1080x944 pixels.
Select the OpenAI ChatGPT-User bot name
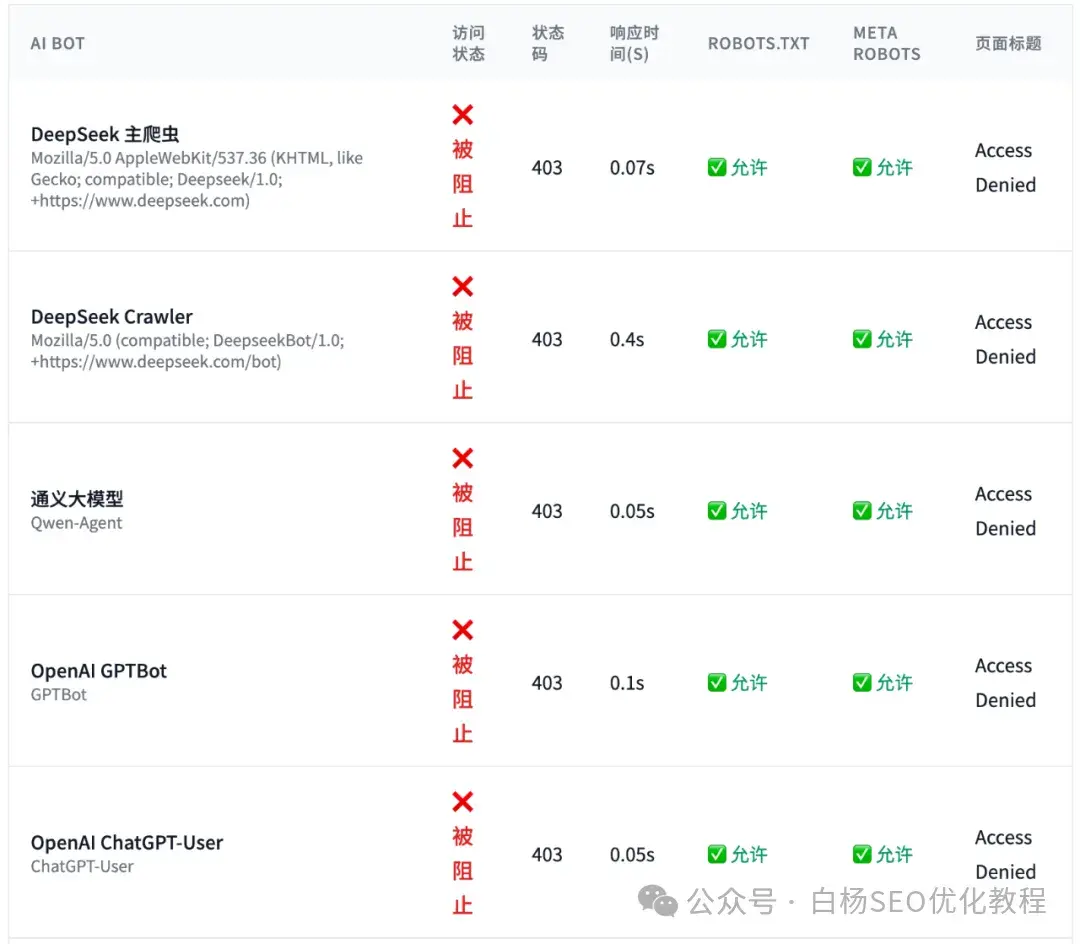point(127,843)
